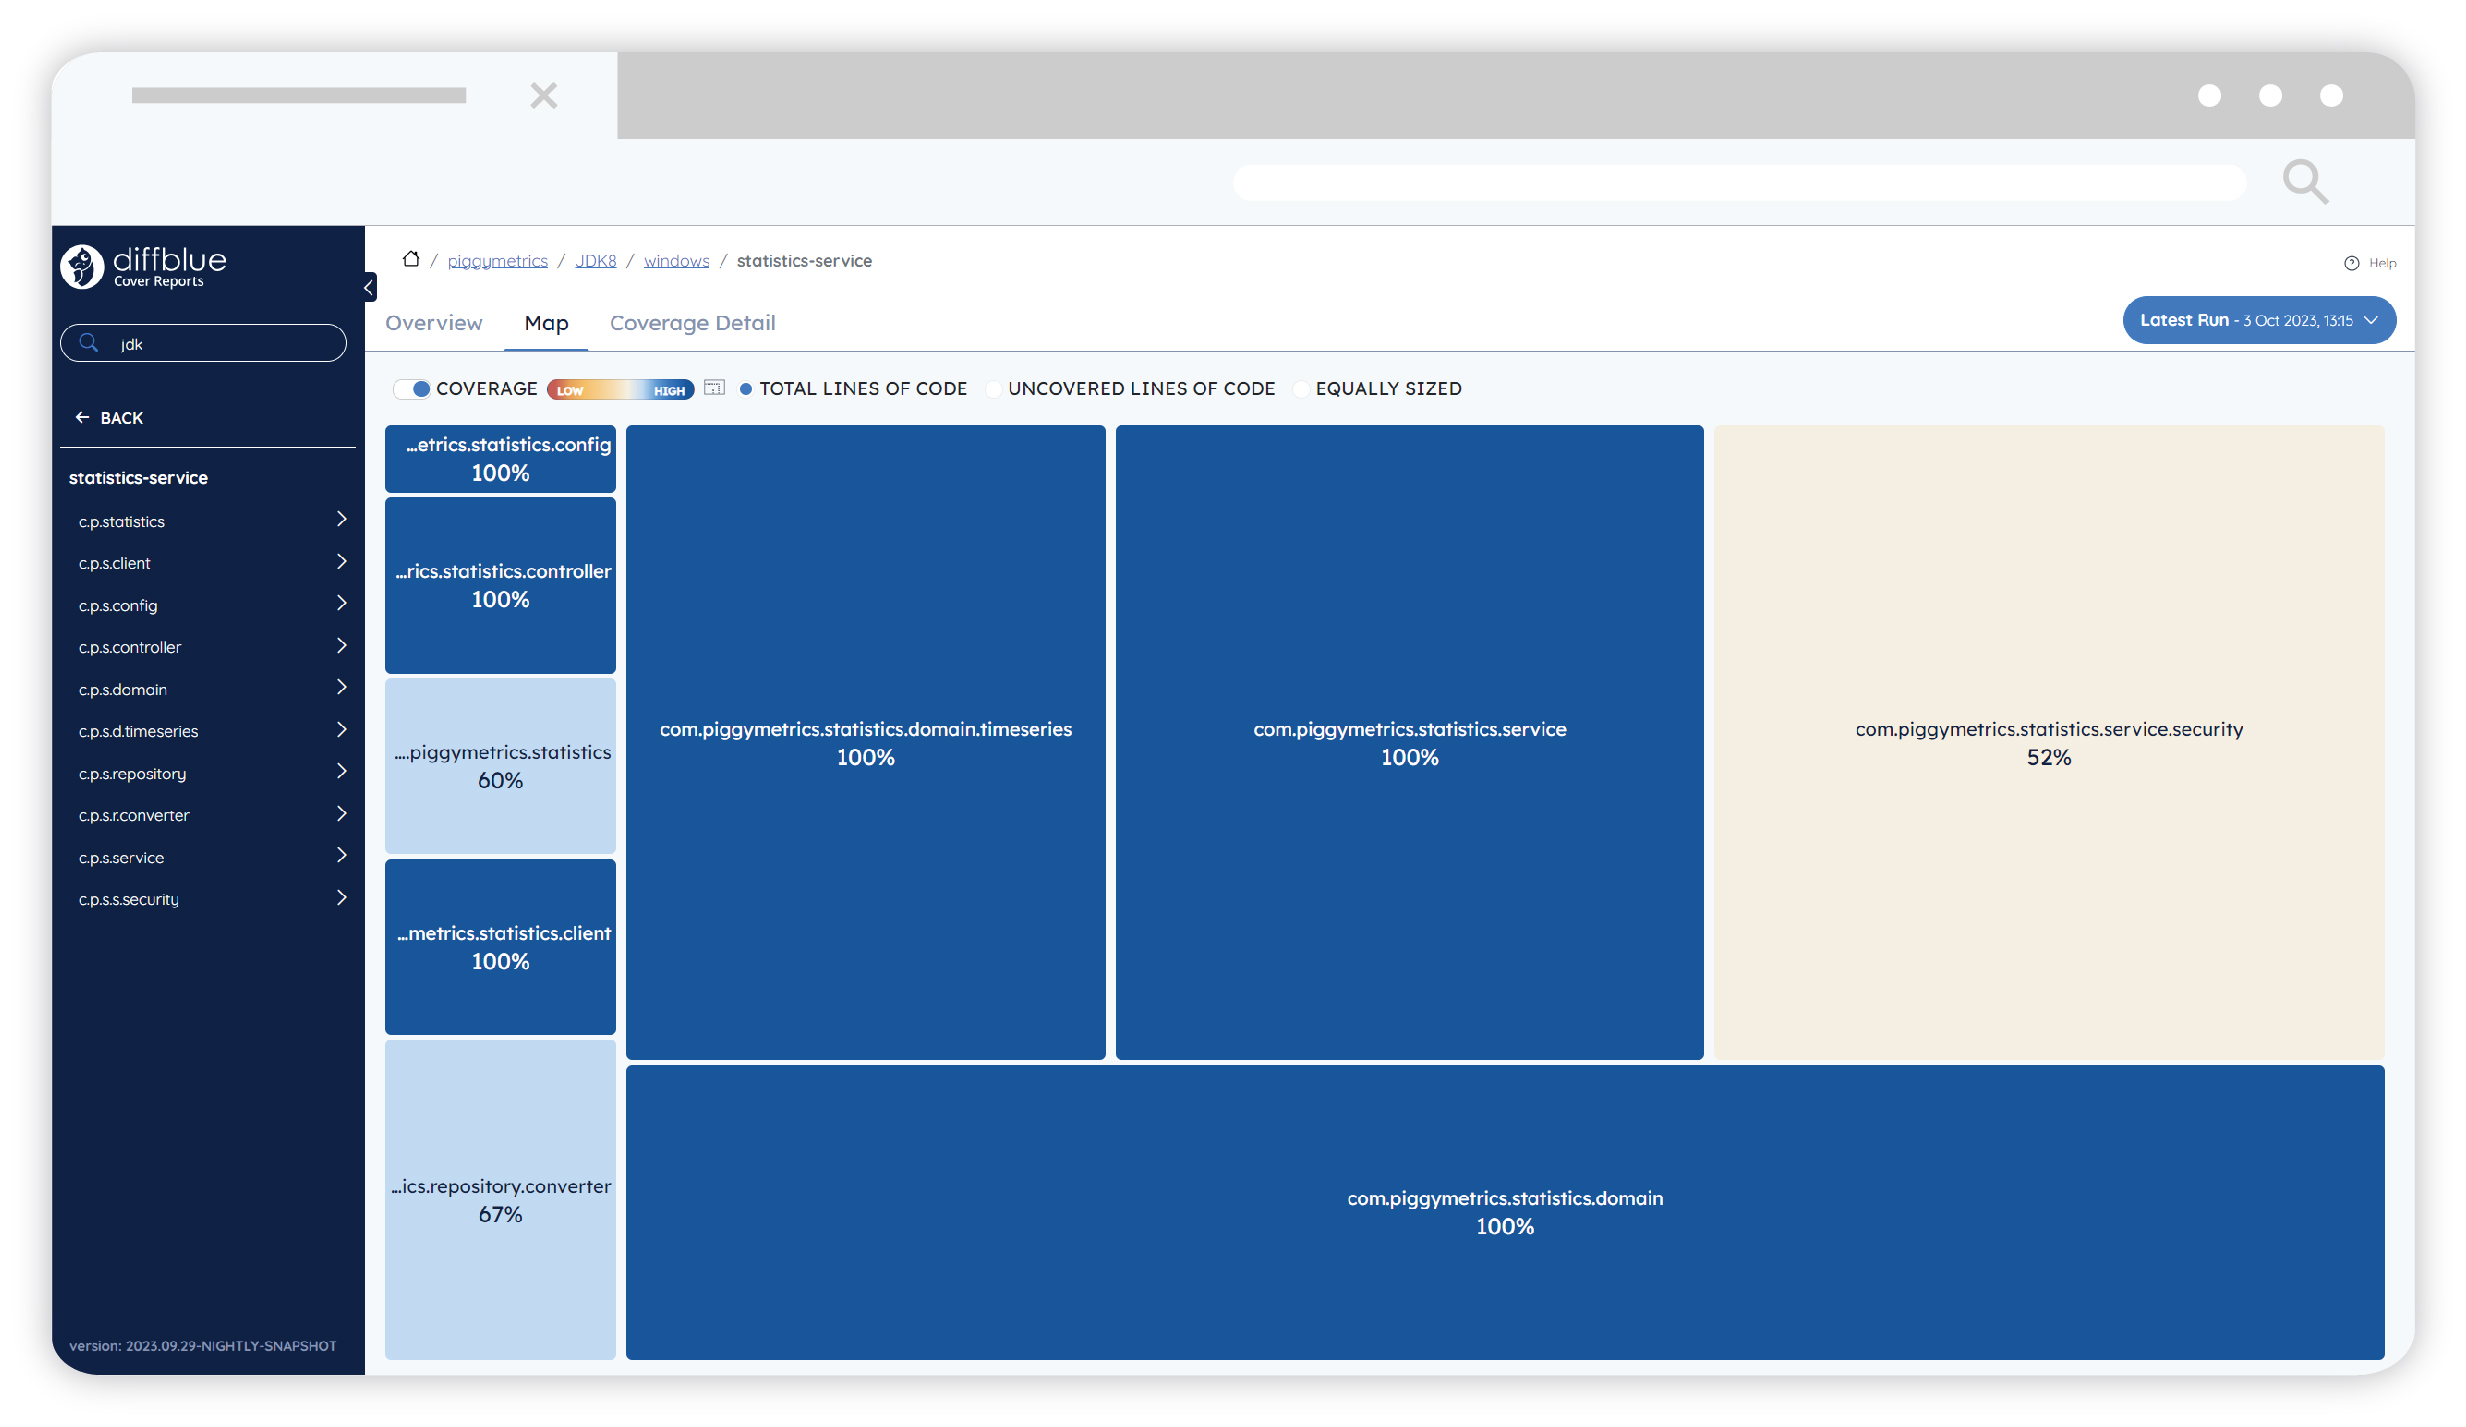Screen dimensions: 2466x1427
Task: Open the Coverage Detail tab
Action: (x=692, y=323)
